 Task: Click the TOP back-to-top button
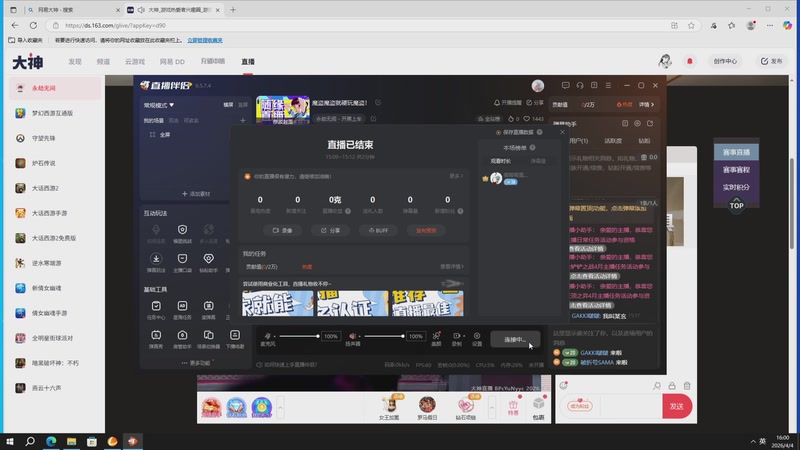(x=736, y=205)
